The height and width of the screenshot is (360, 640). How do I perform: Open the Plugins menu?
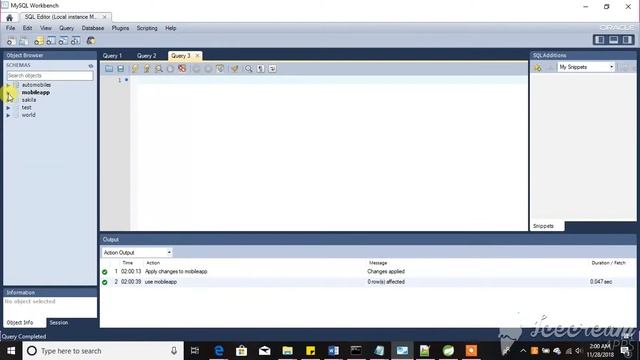(x=120, y=28)
